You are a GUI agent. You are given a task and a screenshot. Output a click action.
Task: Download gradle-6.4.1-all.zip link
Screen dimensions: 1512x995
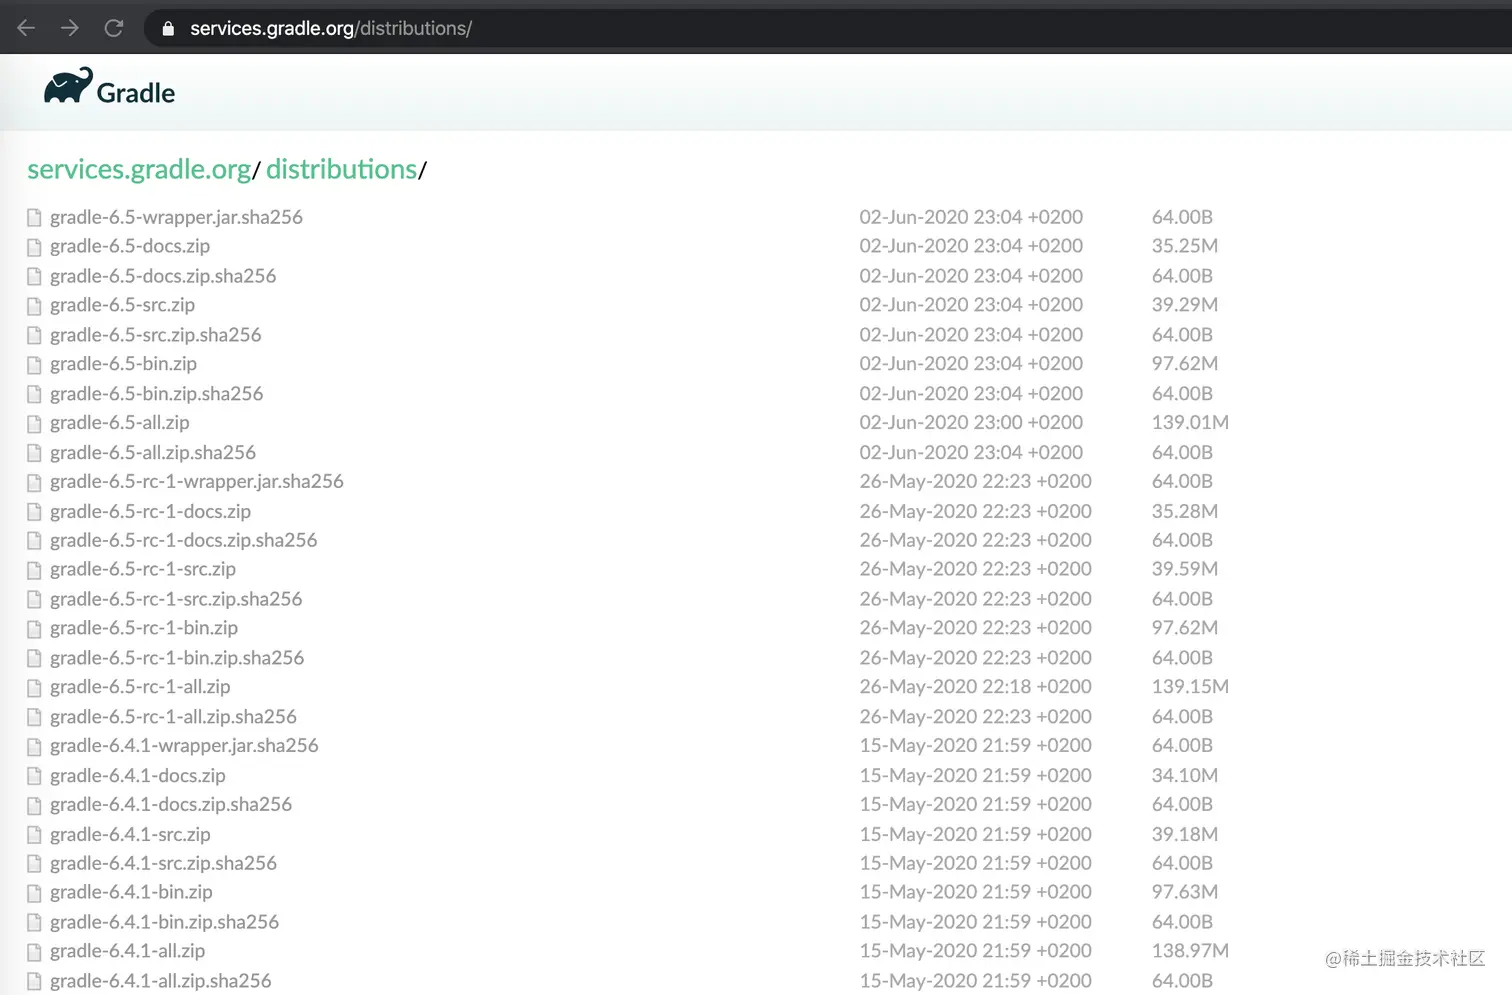click(127, 951)
